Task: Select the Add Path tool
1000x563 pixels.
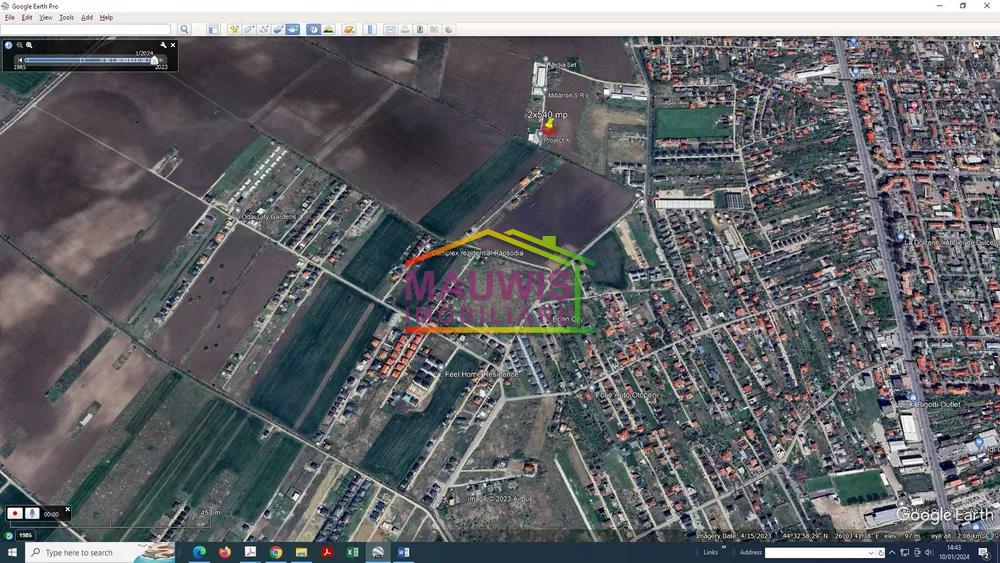Action: pyautogui.click(x=264, y=29)
